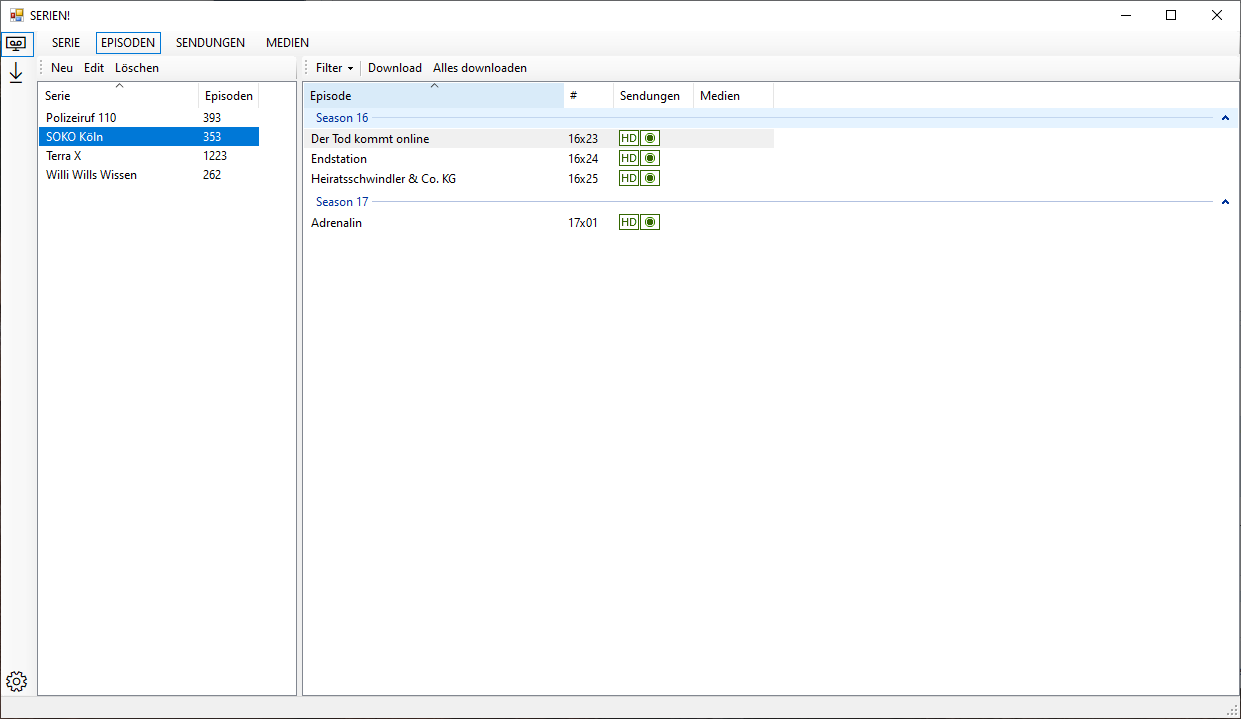Switch to the SENDUNGEN tab

210,42
